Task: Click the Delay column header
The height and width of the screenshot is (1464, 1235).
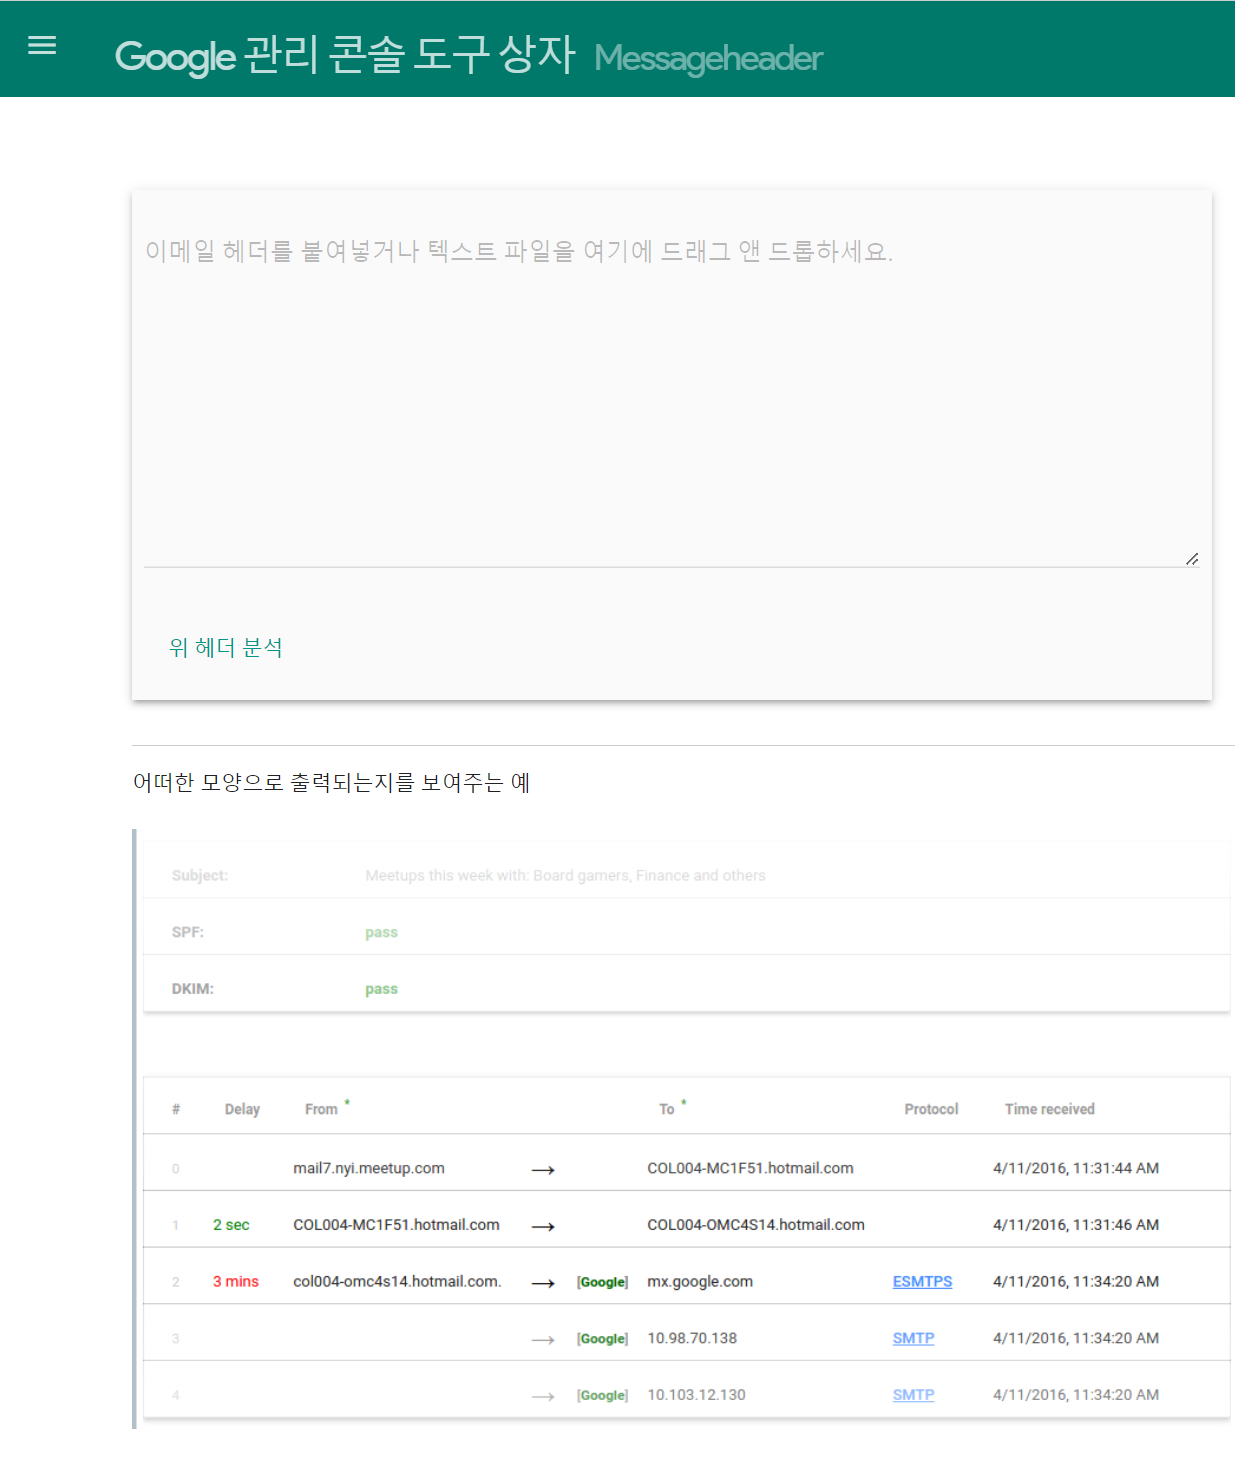Action: pos(242,1109)
